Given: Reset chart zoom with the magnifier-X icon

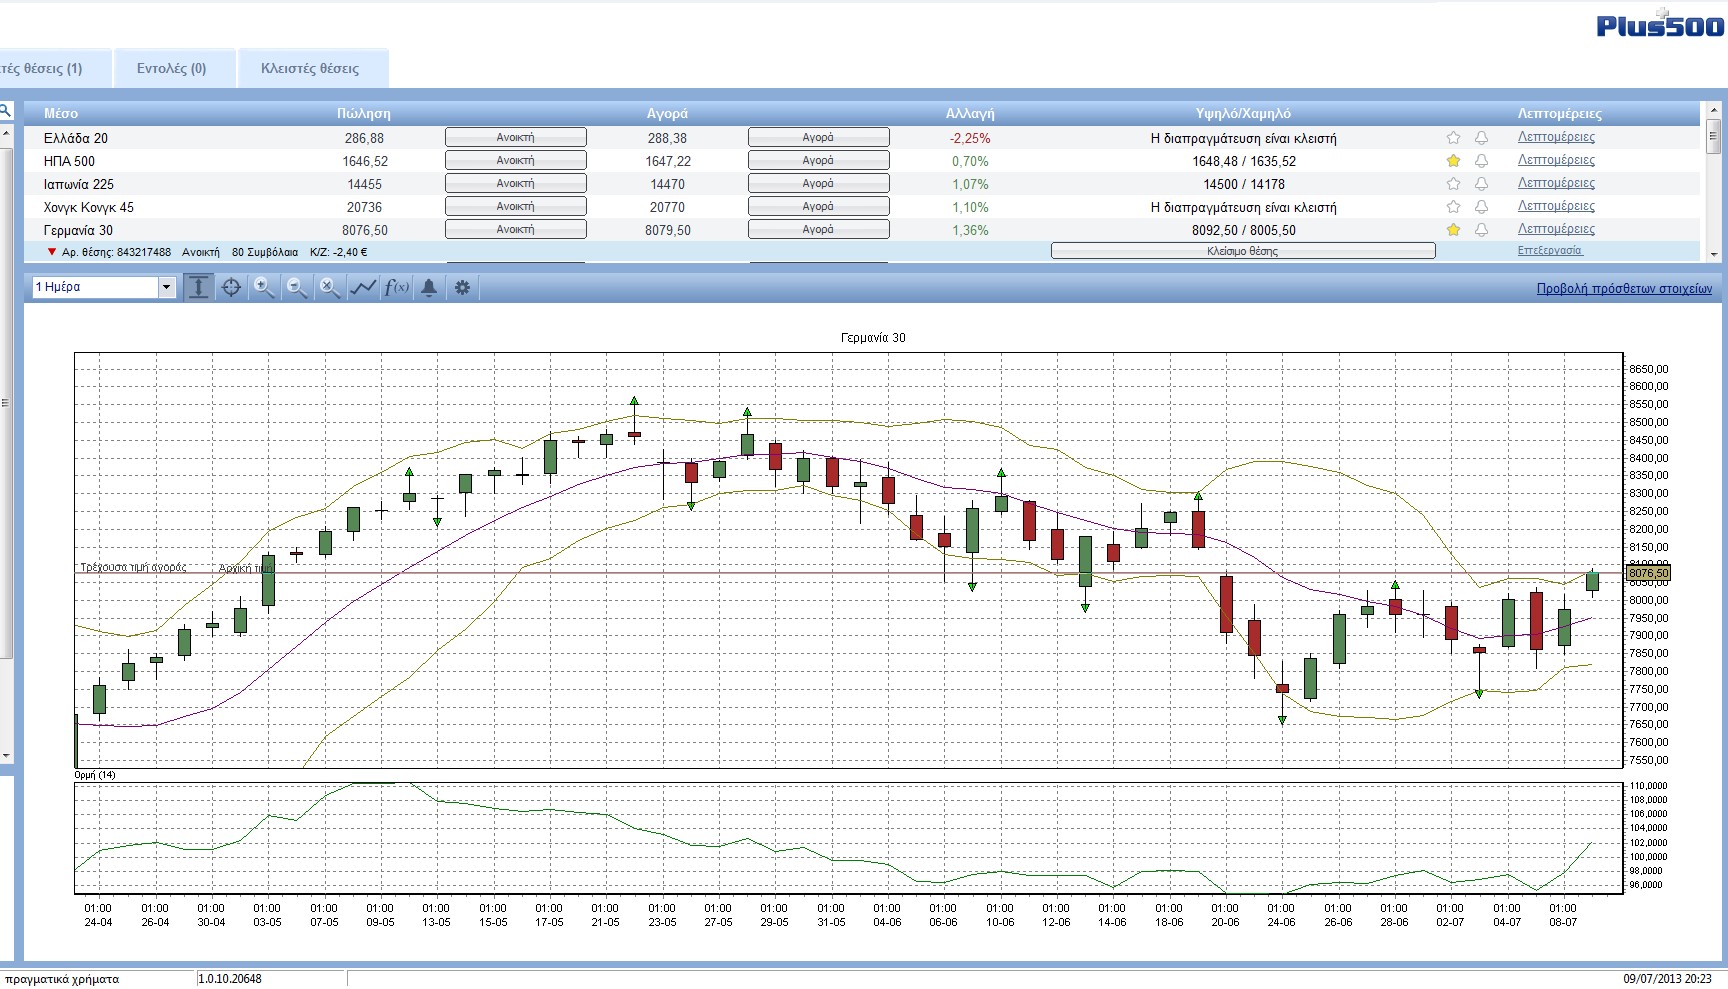Looking at the screenshot, I should click(x=329, y=288).
